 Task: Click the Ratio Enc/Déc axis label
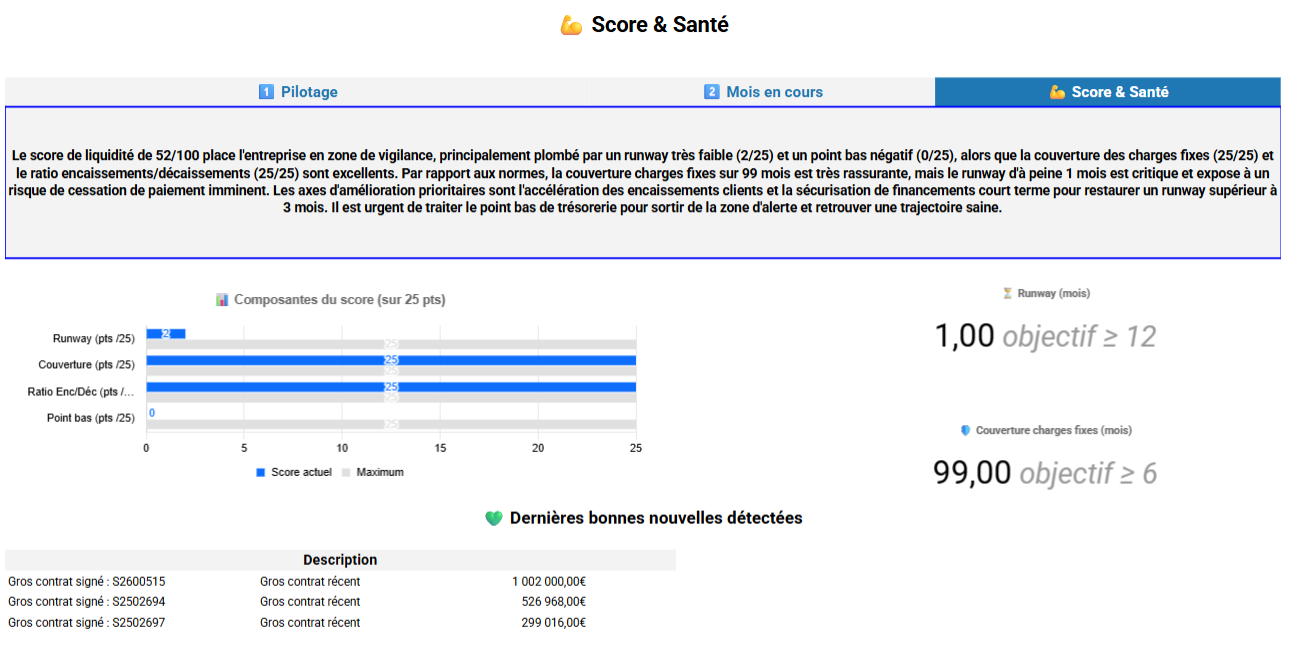pos(81,392)
